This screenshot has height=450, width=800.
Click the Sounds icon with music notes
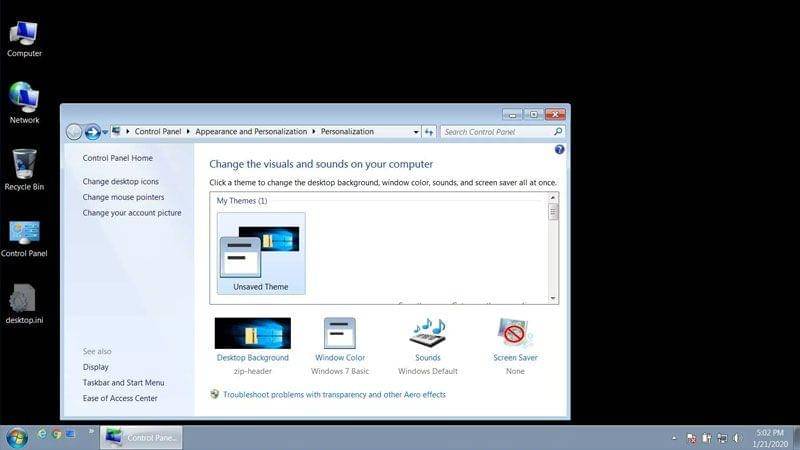pos(428,333)
